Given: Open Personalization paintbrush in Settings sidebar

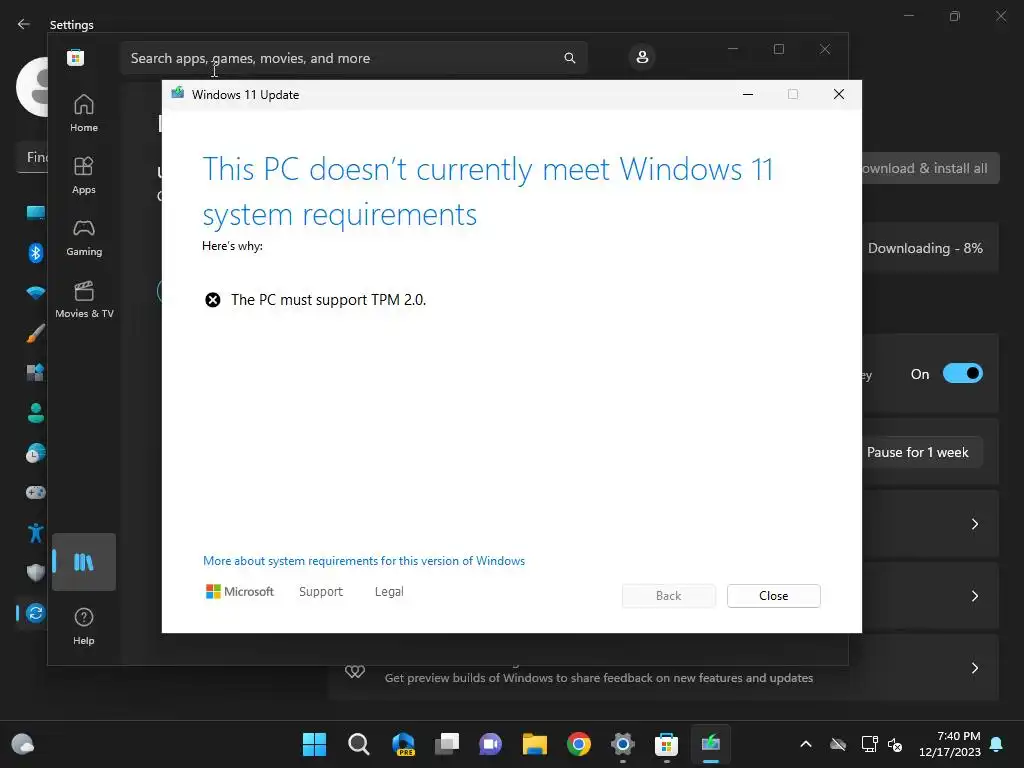Looking at the screenshot, I should click(x=35, y=333).
